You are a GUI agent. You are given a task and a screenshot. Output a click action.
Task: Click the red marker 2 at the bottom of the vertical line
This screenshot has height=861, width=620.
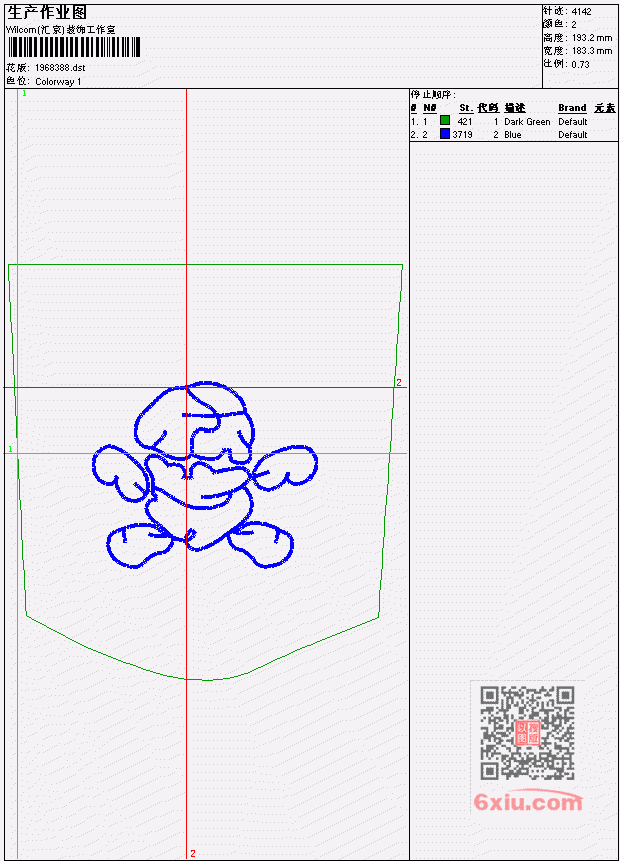click(193, 853)
